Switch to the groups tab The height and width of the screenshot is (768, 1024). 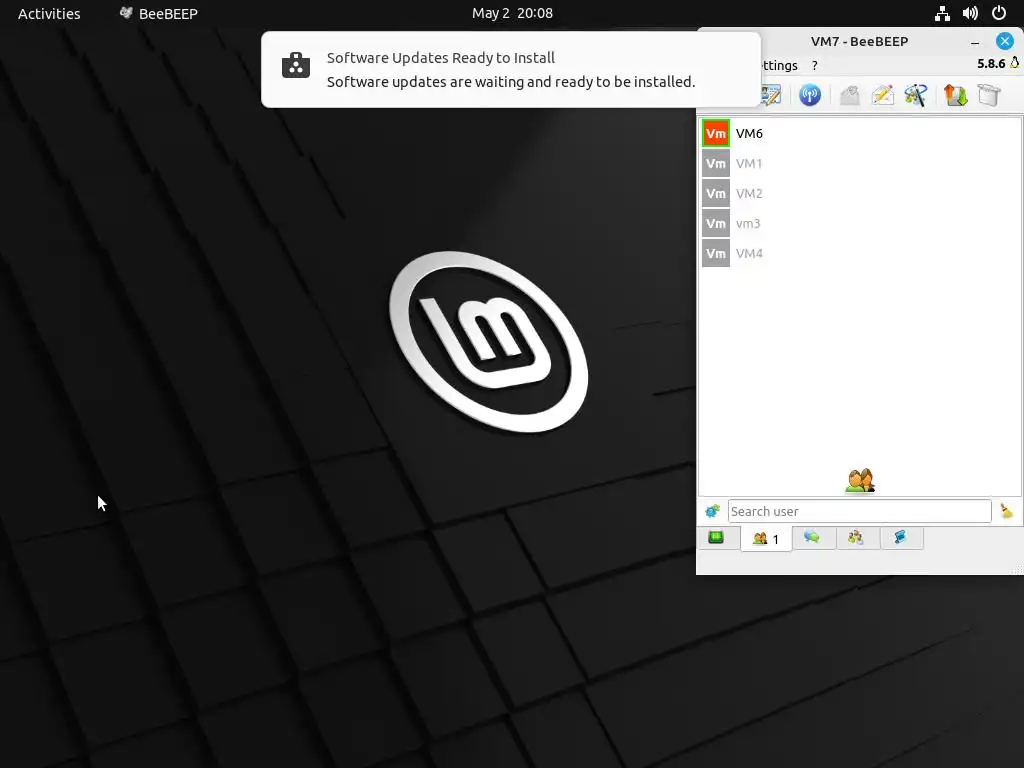pyautogui.click(x=856, y=537)
